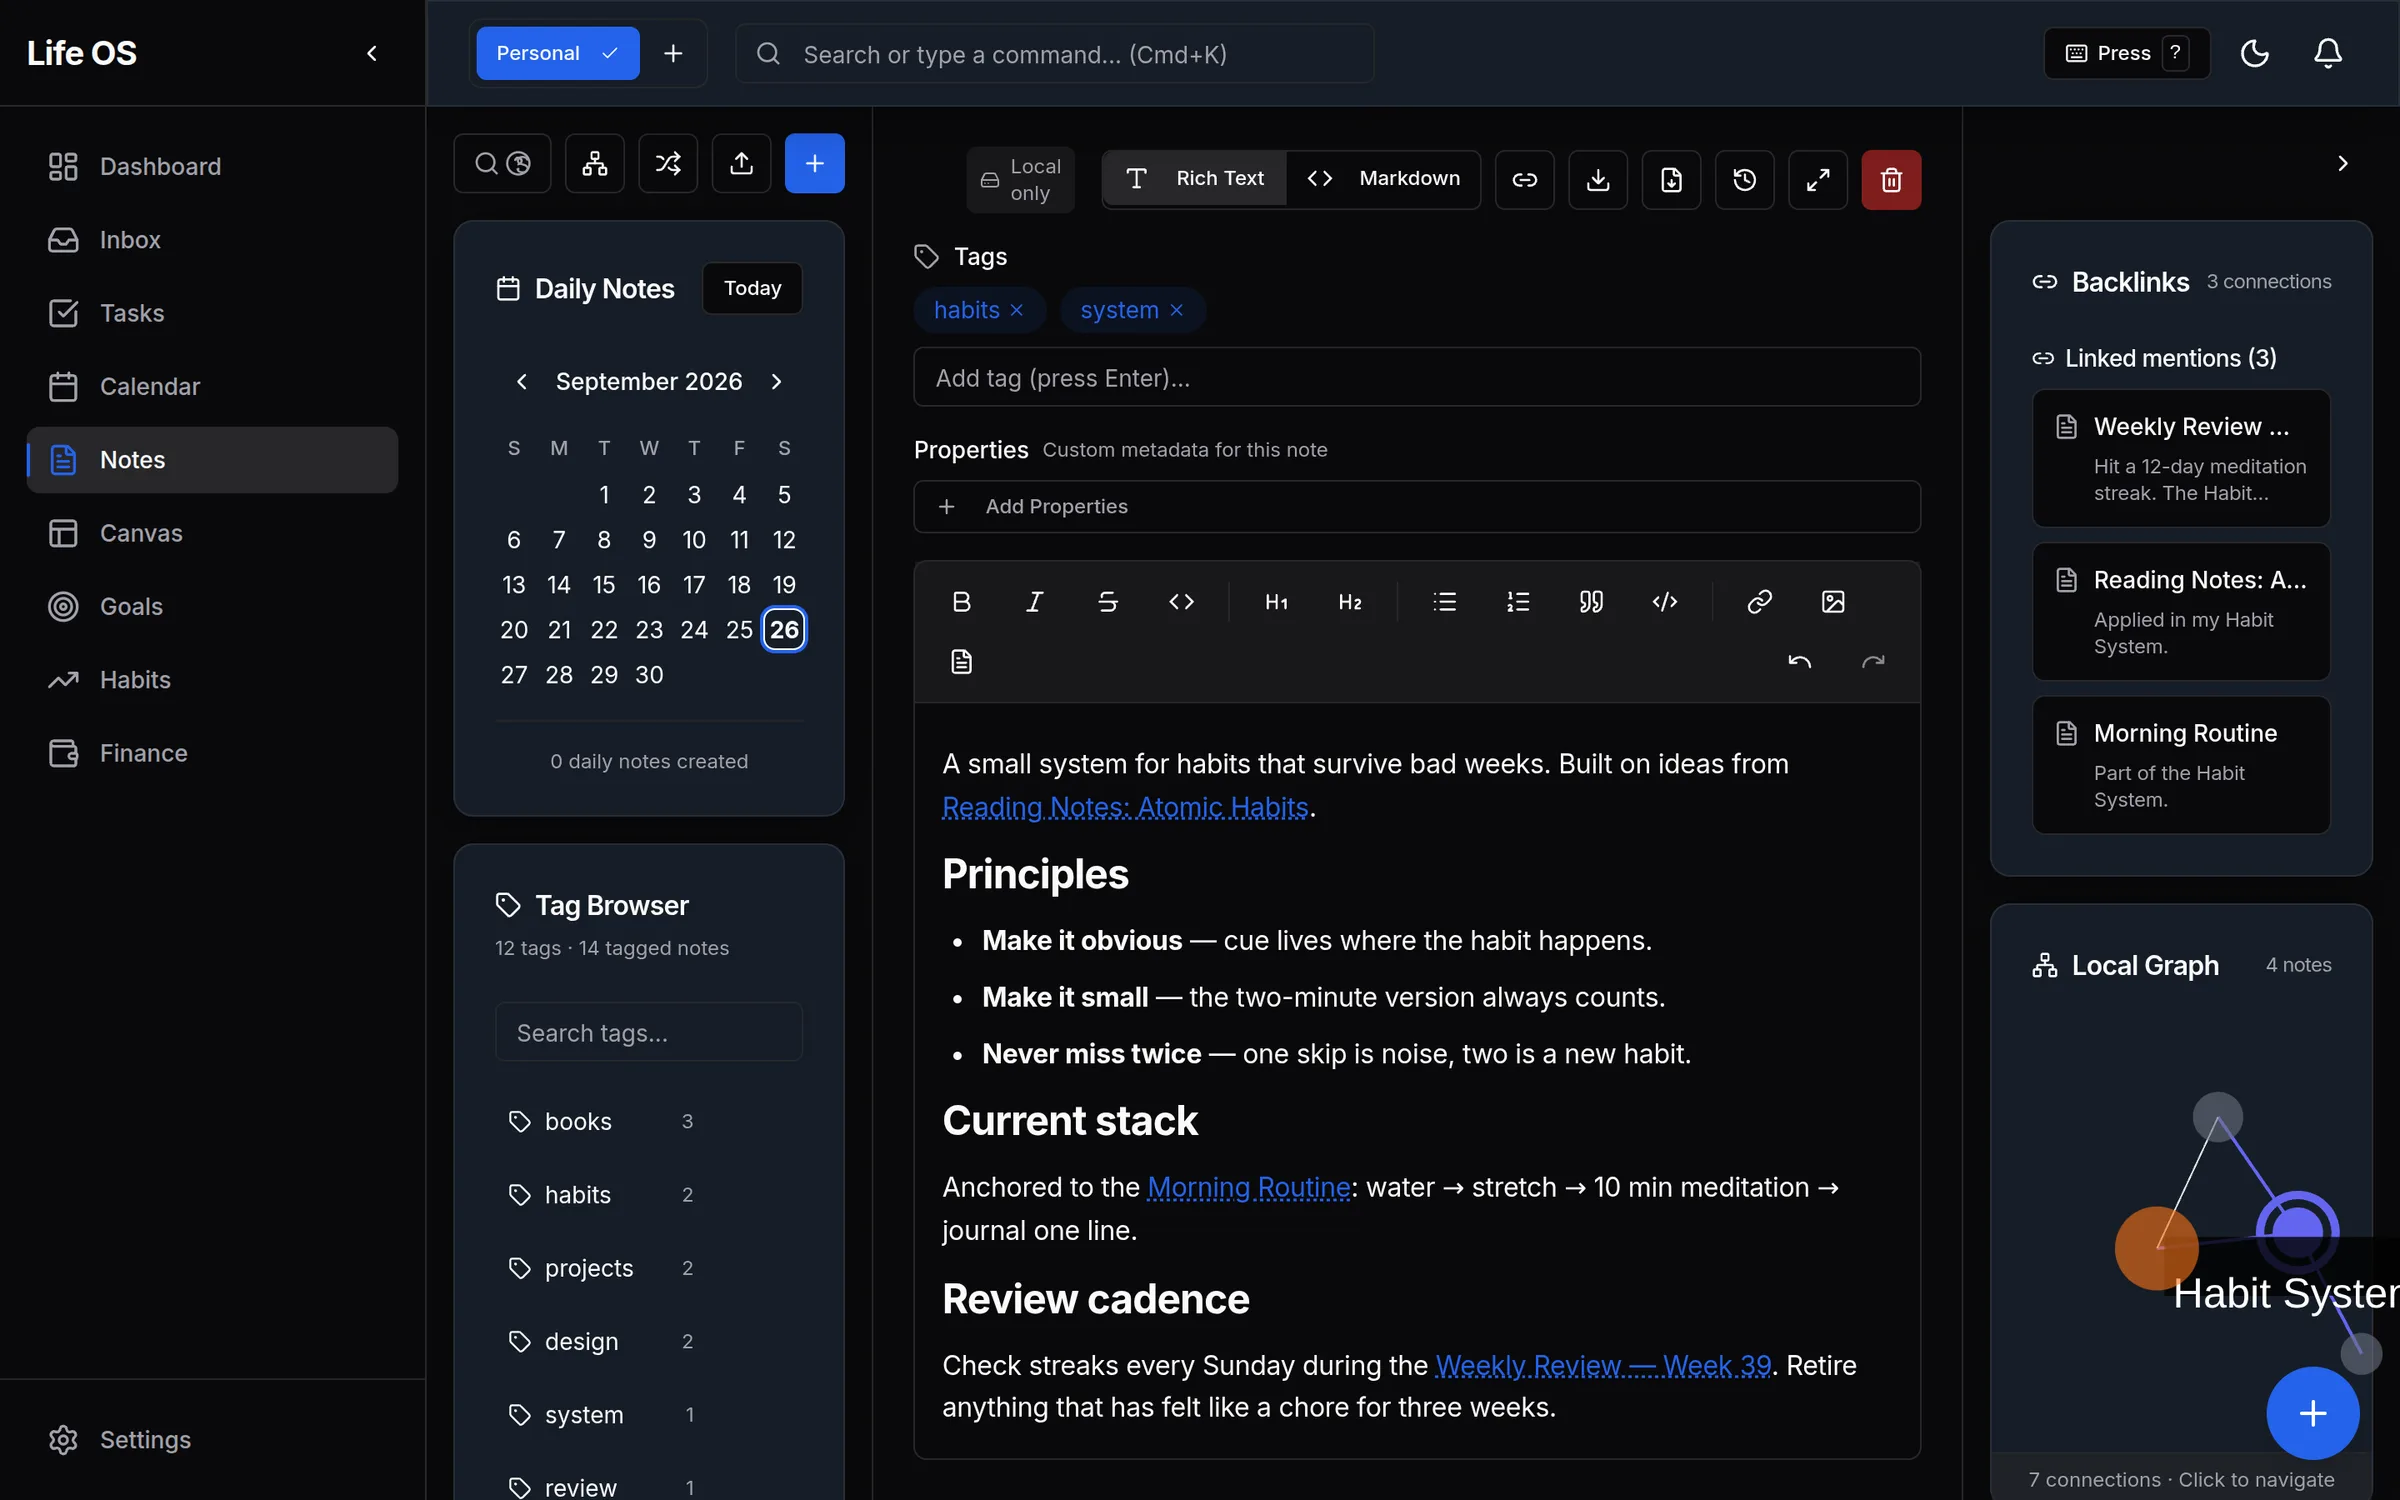
Task: Collapse the Life OS sidebar
Action: pos(372,53)
